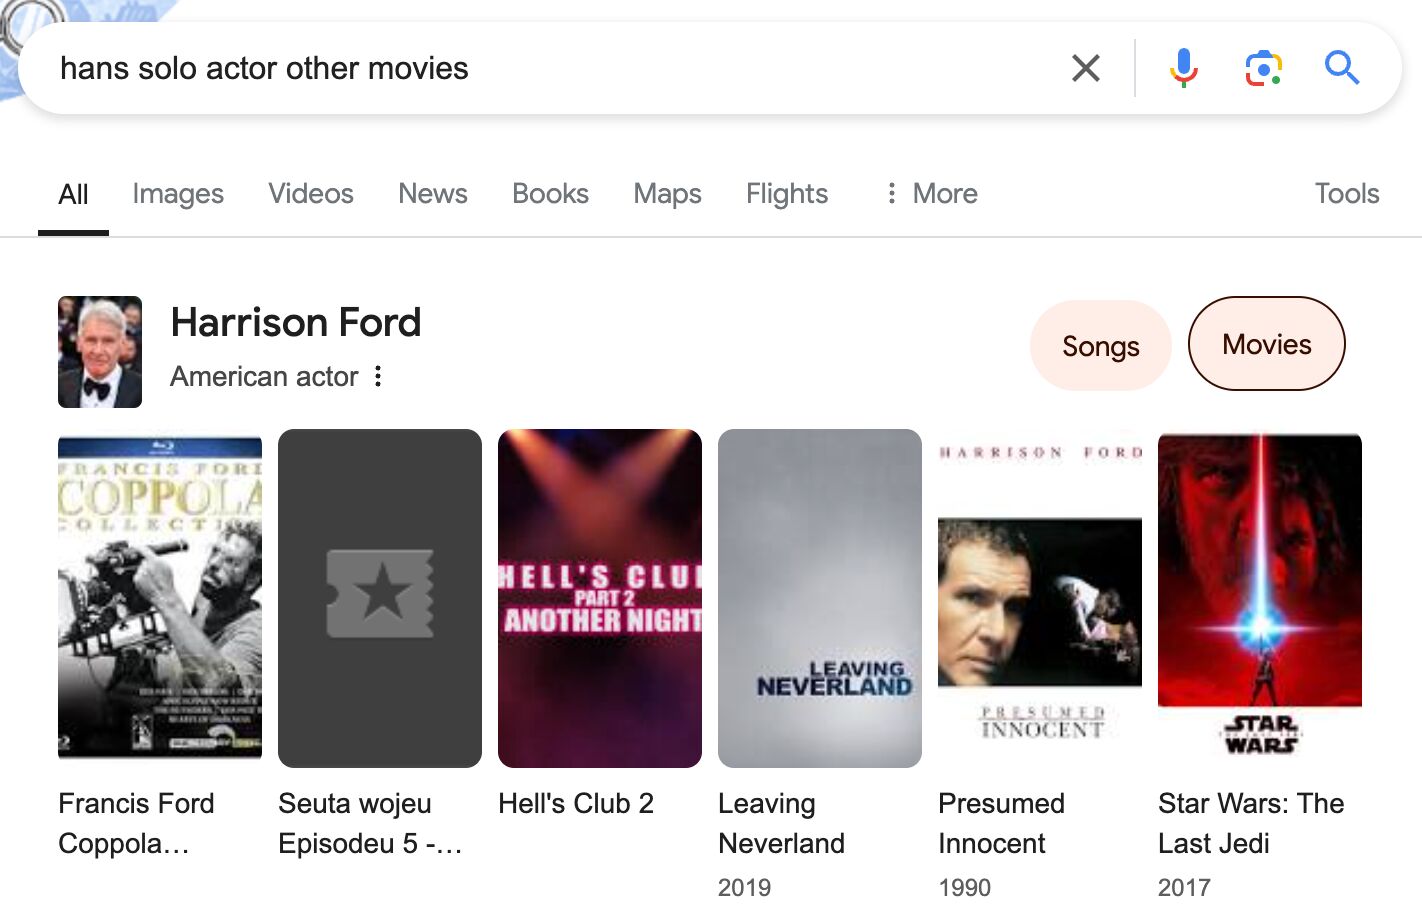Open the three-dot menu beside American actor
This screenshot has height=922, width=1422.
point(378,376)
